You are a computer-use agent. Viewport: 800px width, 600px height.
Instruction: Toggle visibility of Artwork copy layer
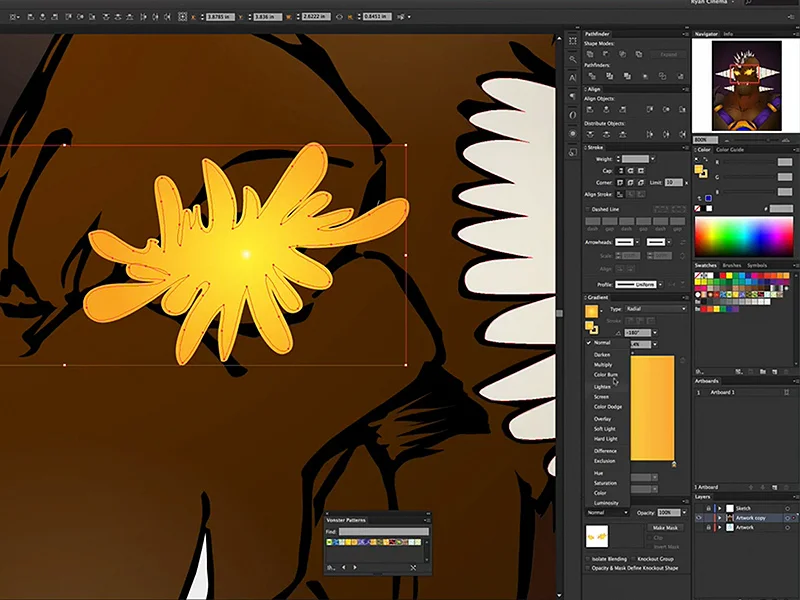pos(698,518)
